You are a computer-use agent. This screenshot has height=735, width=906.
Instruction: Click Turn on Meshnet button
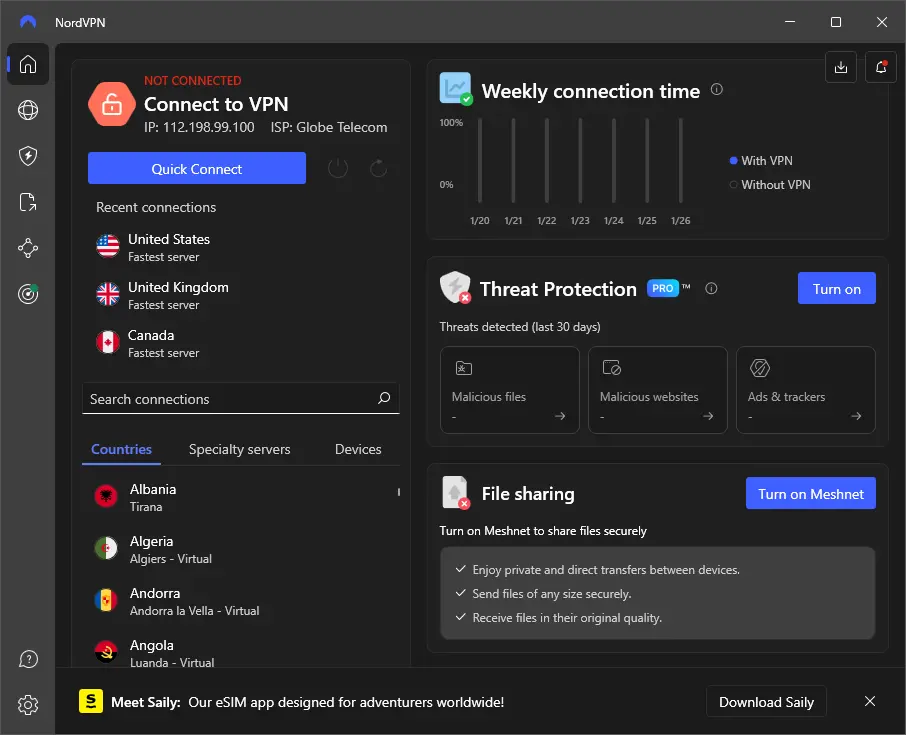(x=810, y=493)
